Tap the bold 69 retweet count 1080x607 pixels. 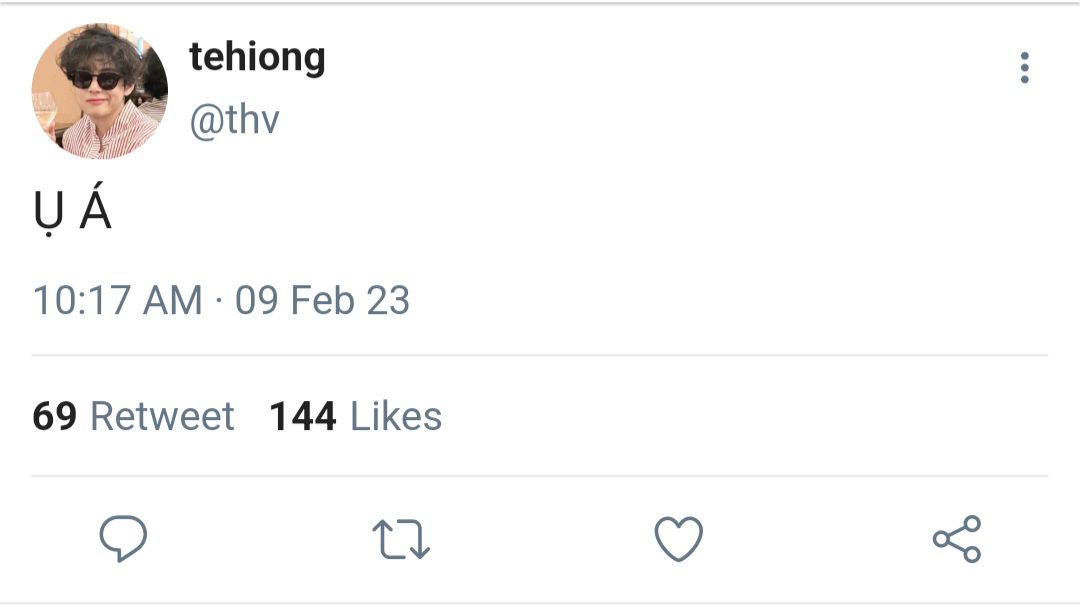54,416
